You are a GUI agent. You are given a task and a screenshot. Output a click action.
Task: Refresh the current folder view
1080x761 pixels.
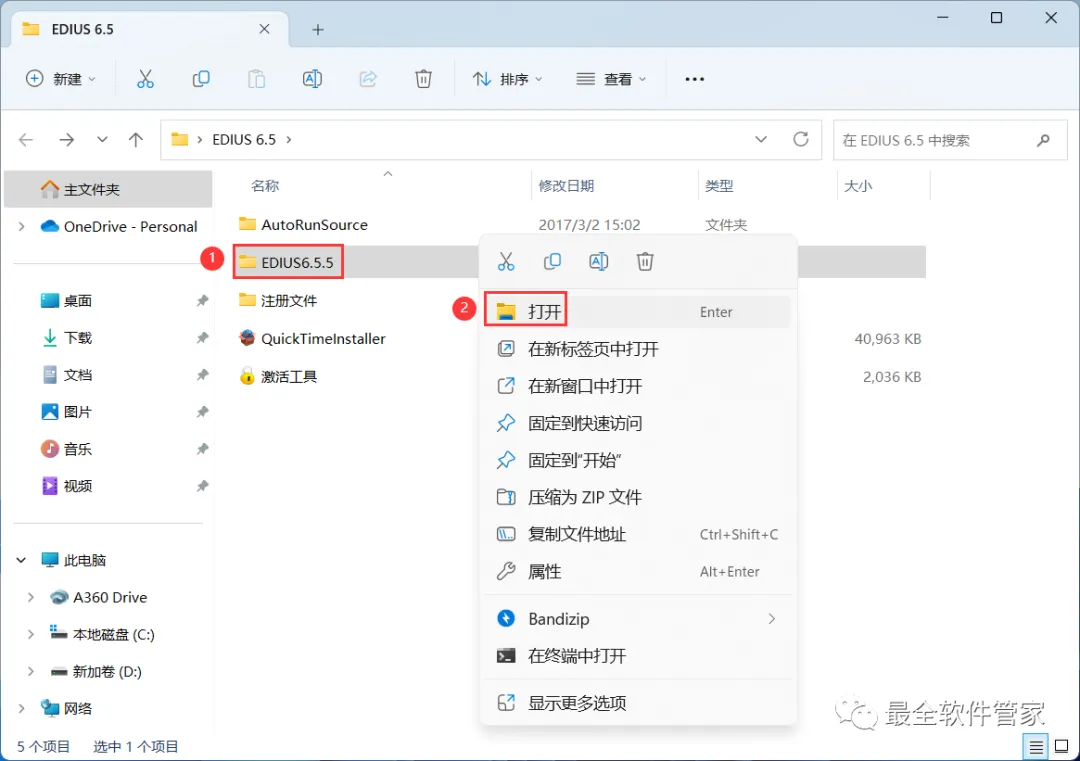[x=800, y=140]
